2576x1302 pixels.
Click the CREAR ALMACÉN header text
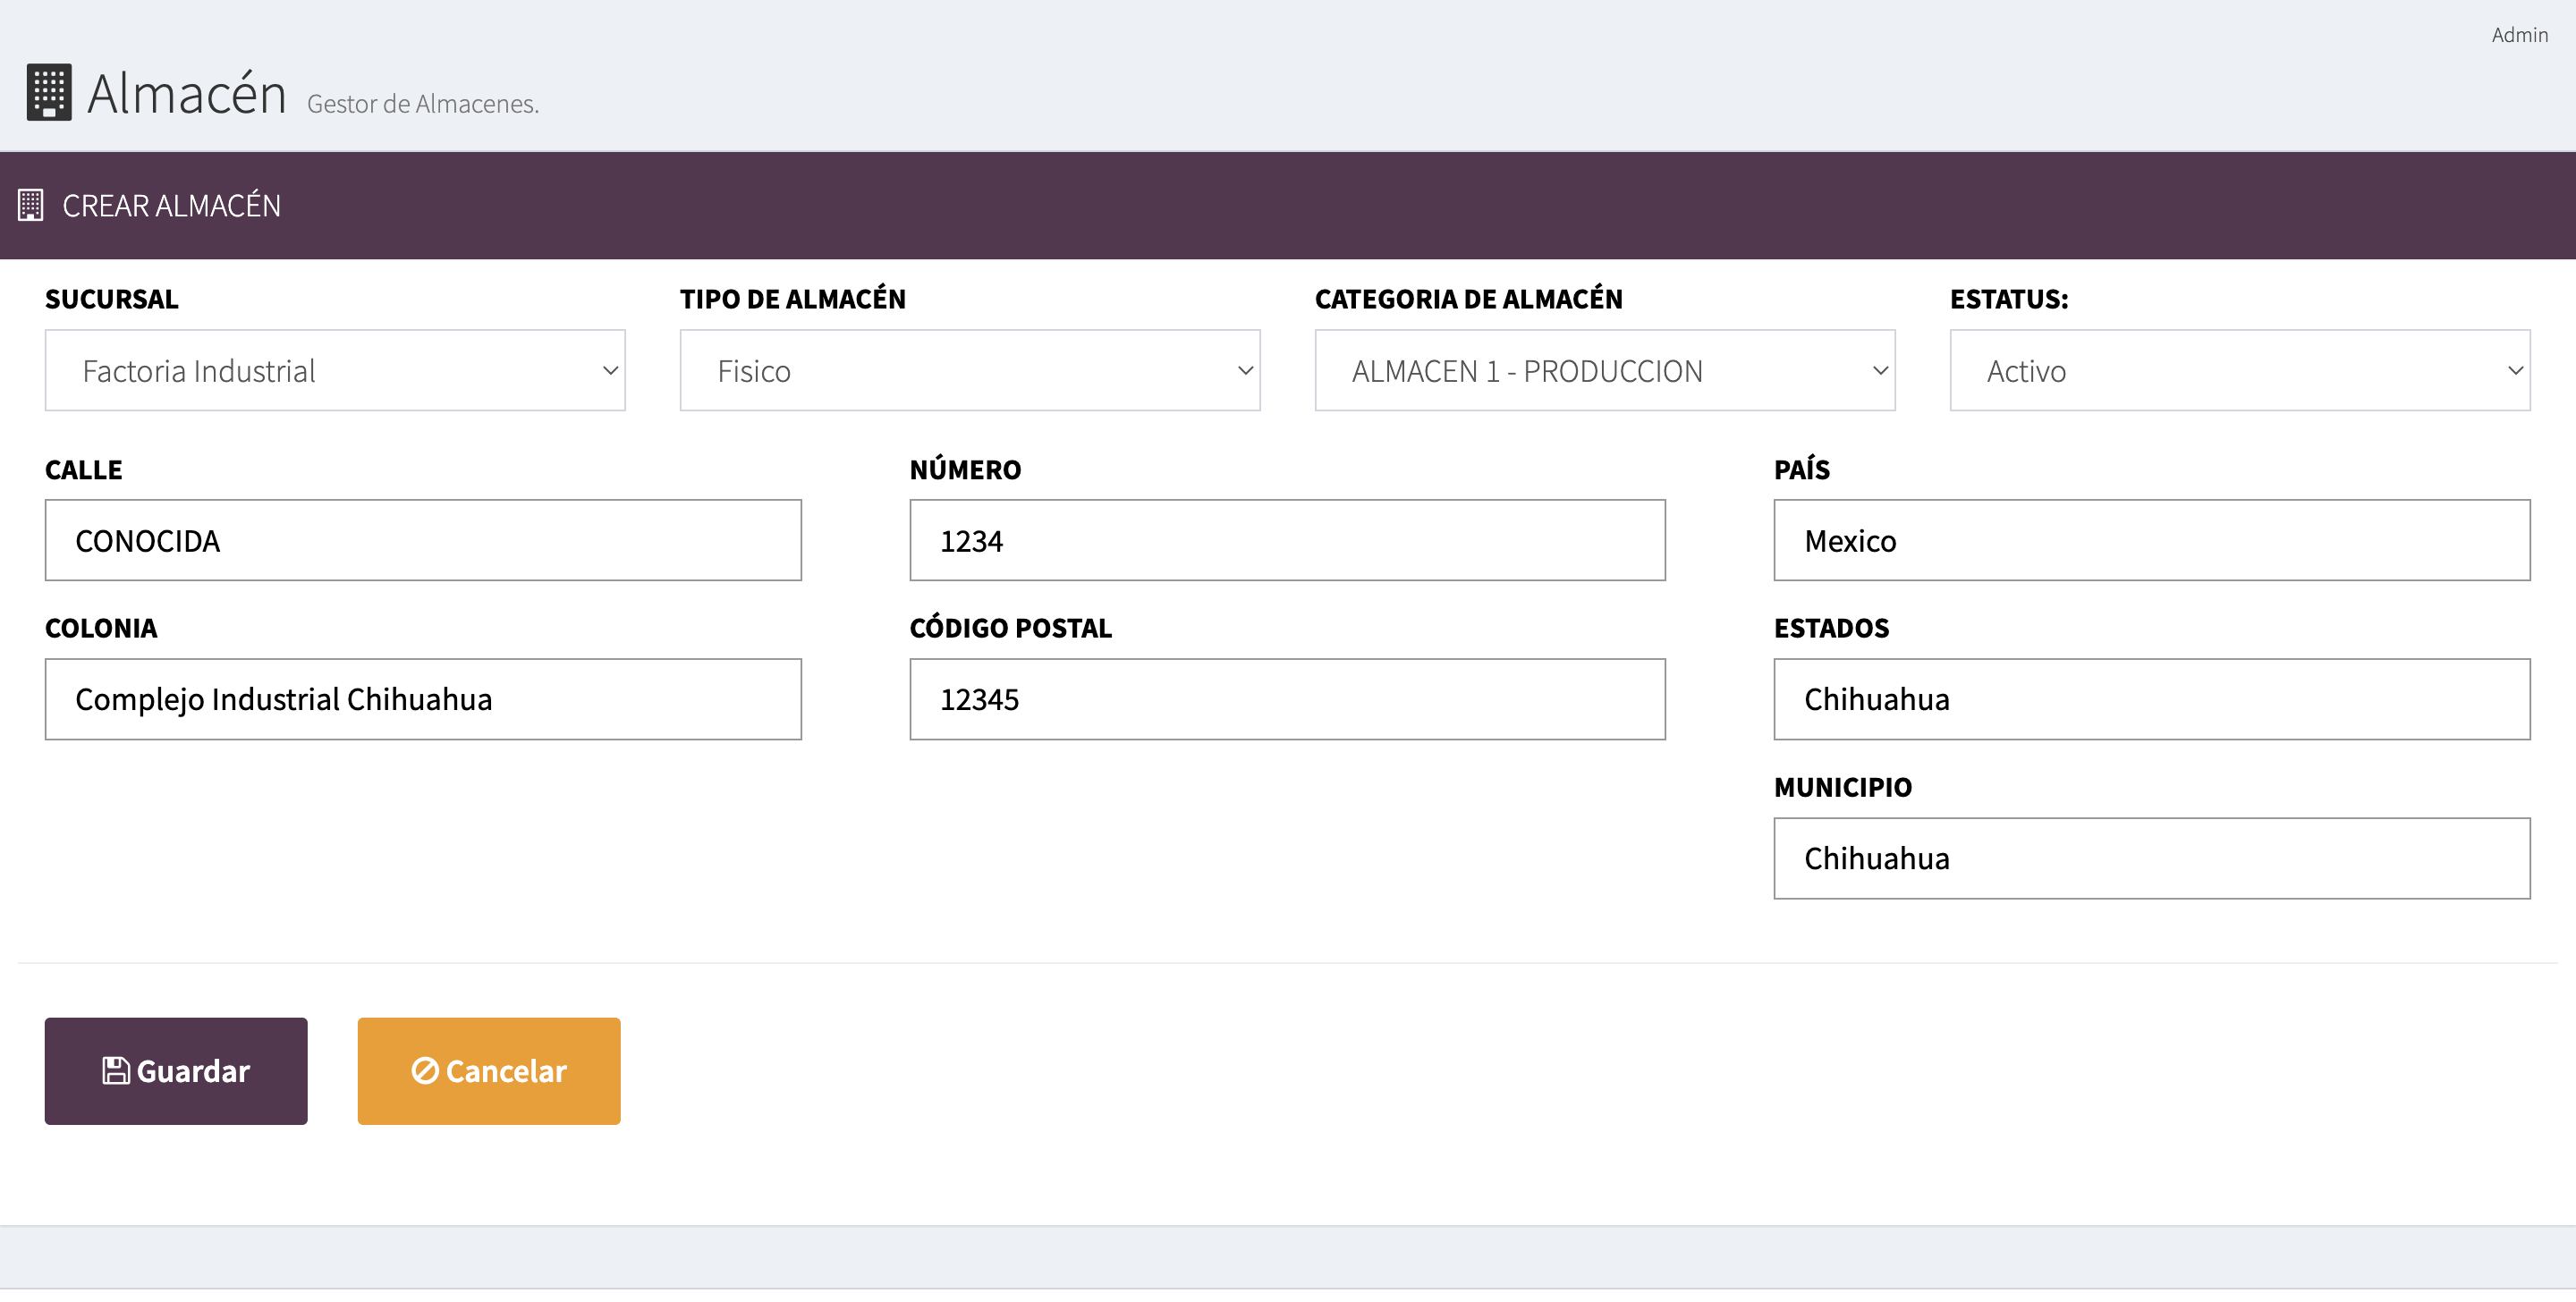tap(171, 206)
